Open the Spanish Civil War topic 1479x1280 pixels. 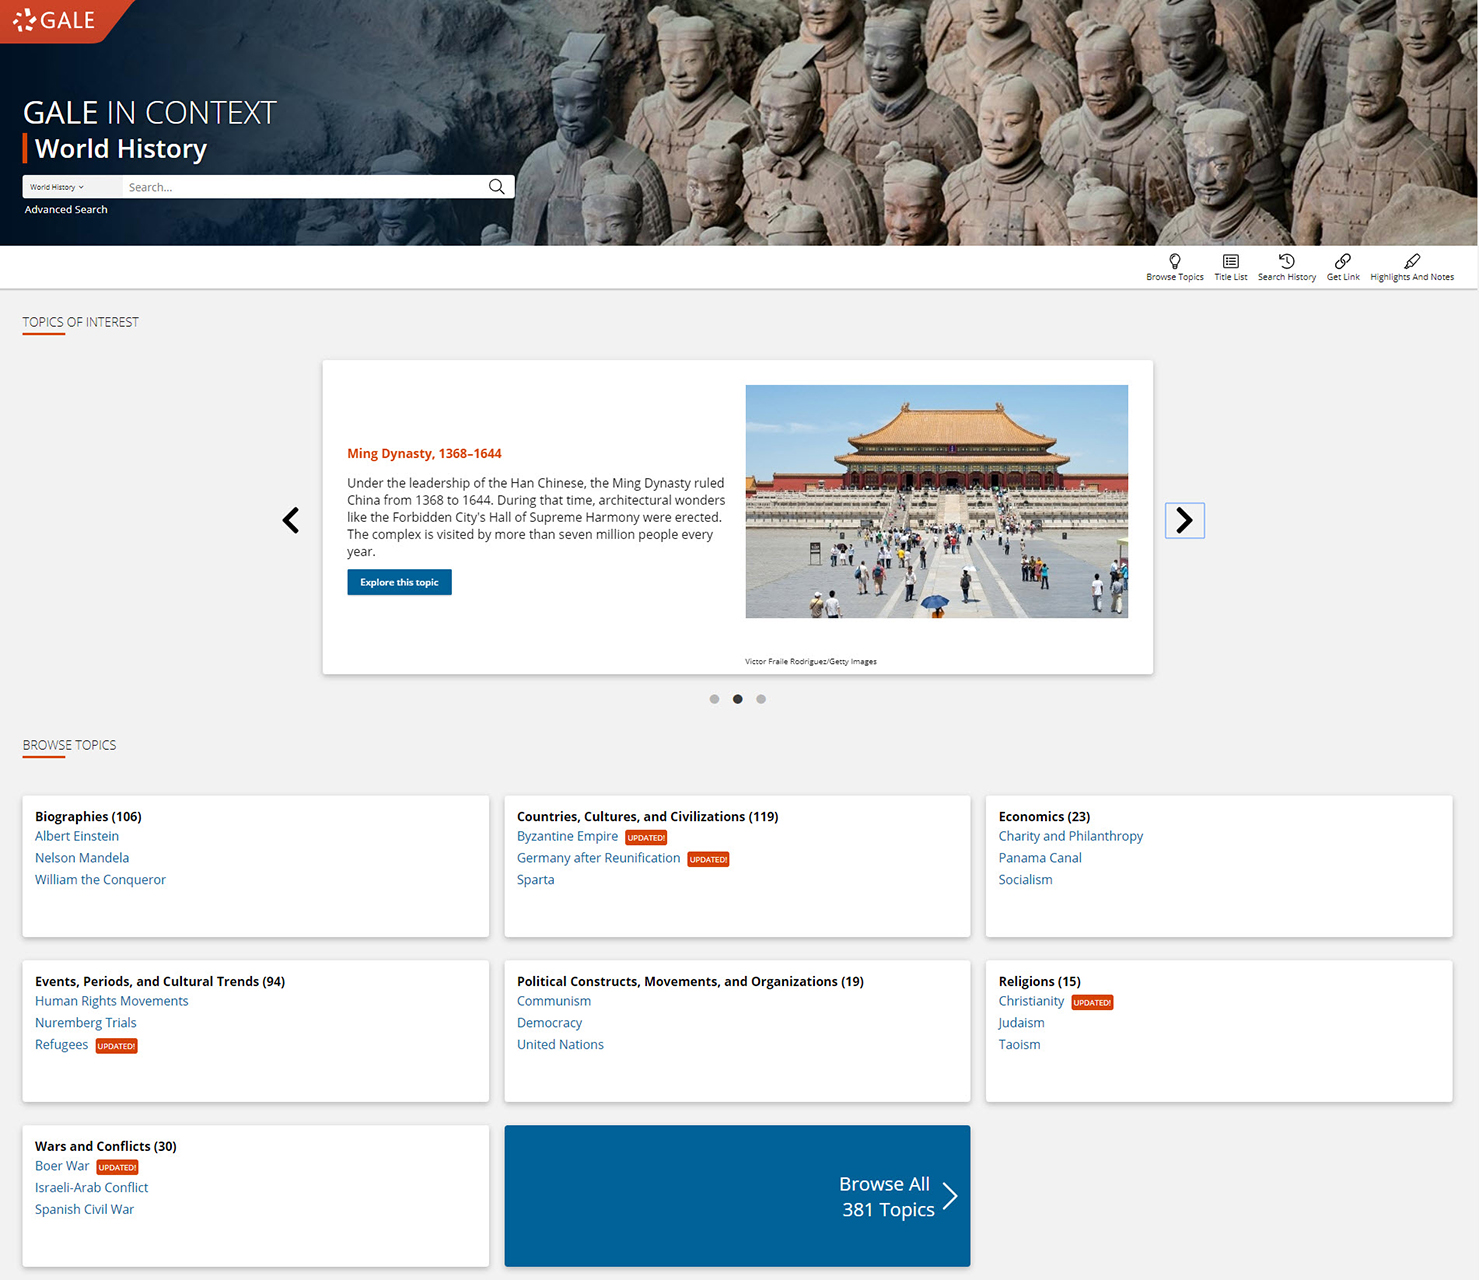tap(84, 1210)
